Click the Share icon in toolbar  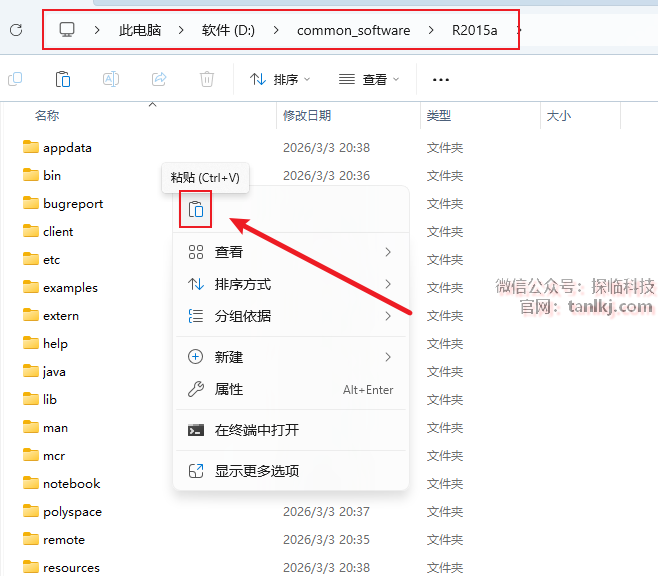[x=159, y=79]
